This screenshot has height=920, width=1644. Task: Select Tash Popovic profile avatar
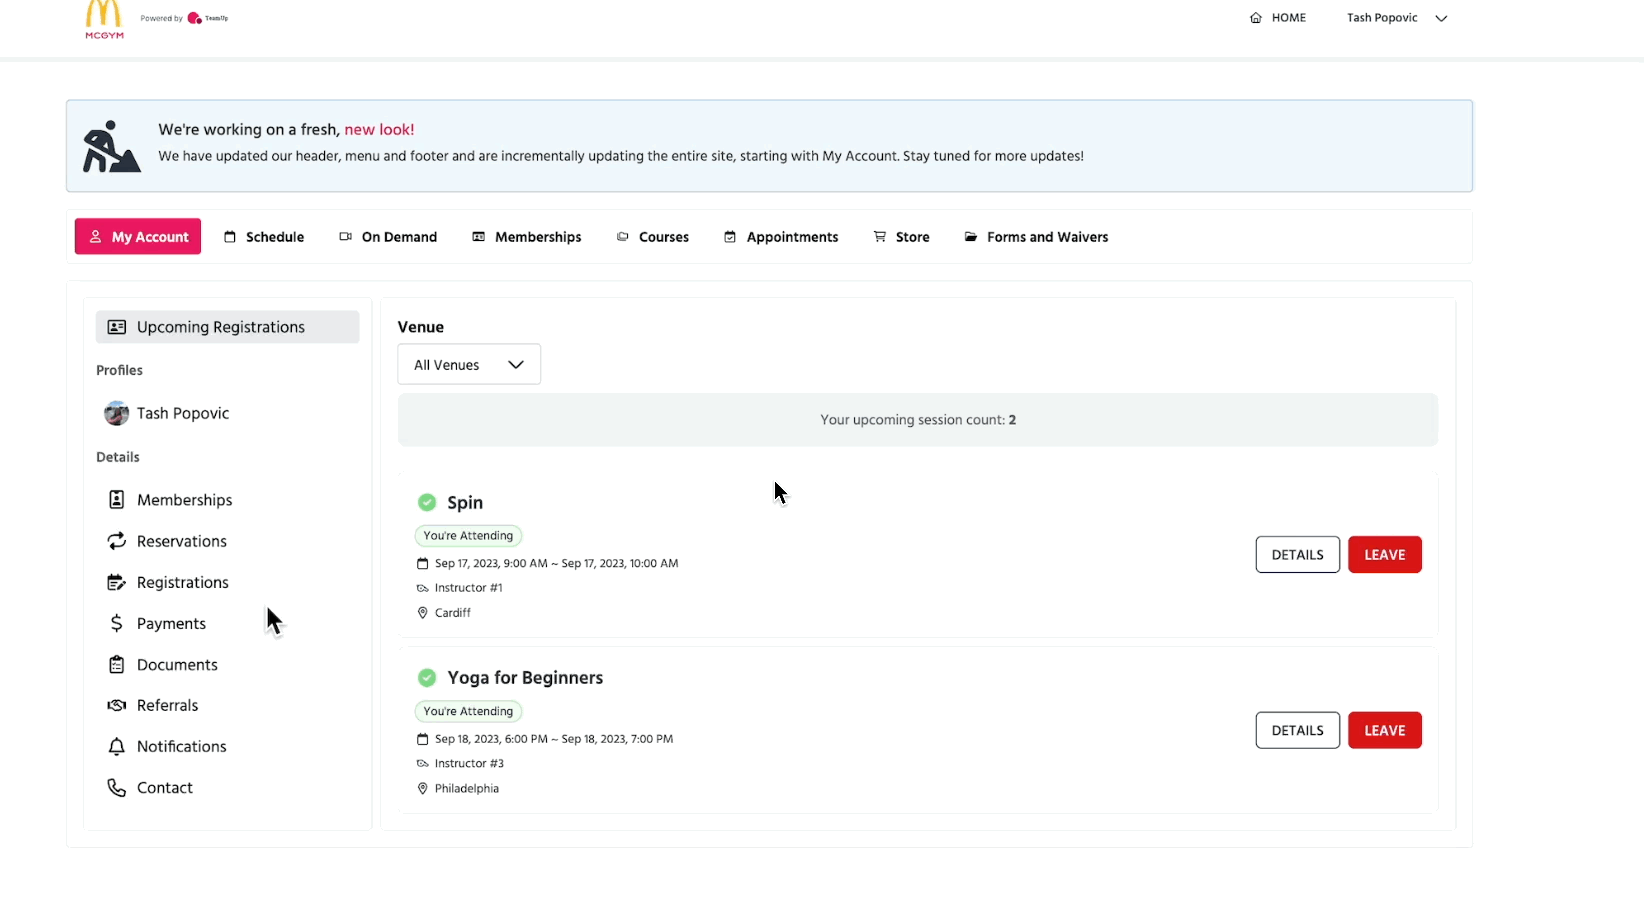tap(117, 413)
